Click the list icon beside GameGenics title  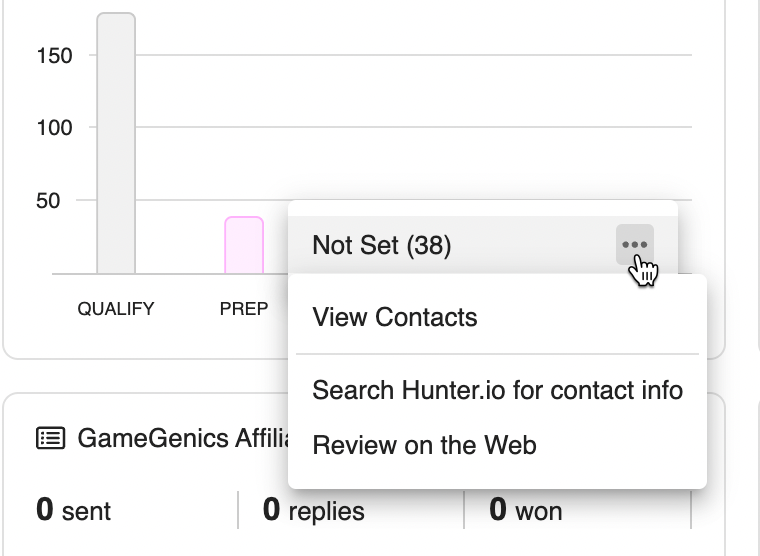pos(51,438)
